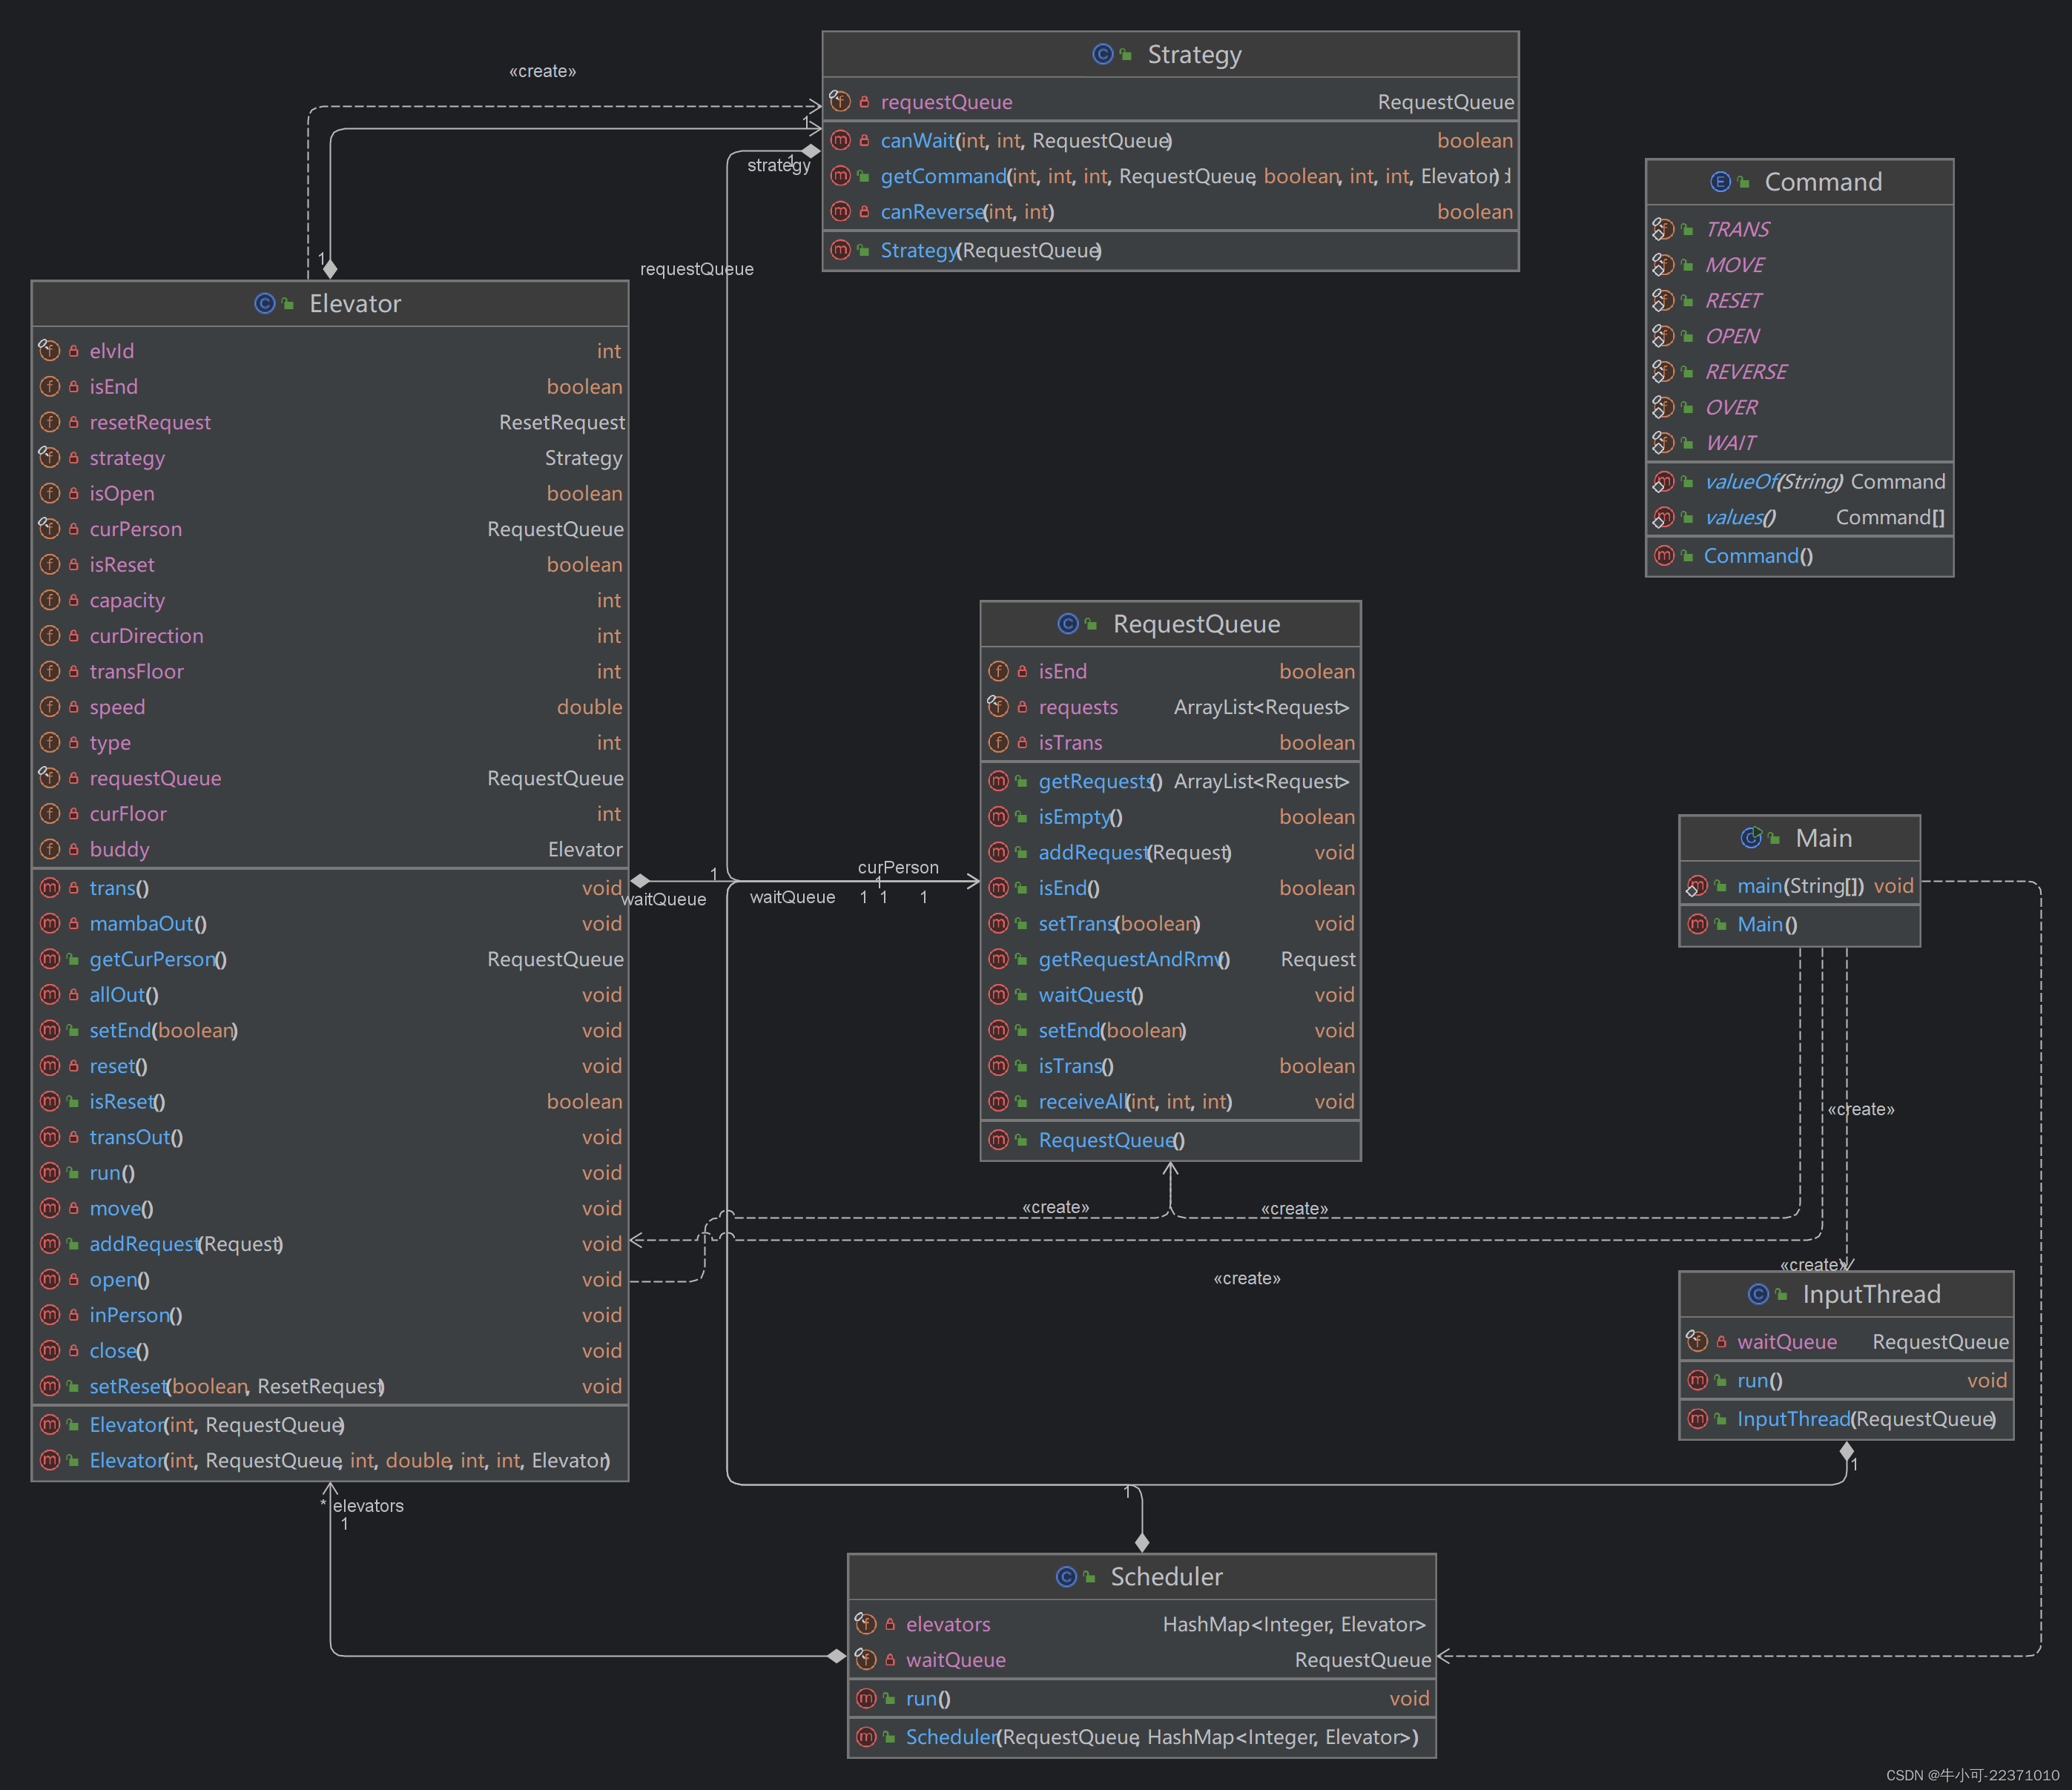This screenshot has height=1790, width=2072.
Task: Click the transFloor field in Elevator
Action: 331,671
